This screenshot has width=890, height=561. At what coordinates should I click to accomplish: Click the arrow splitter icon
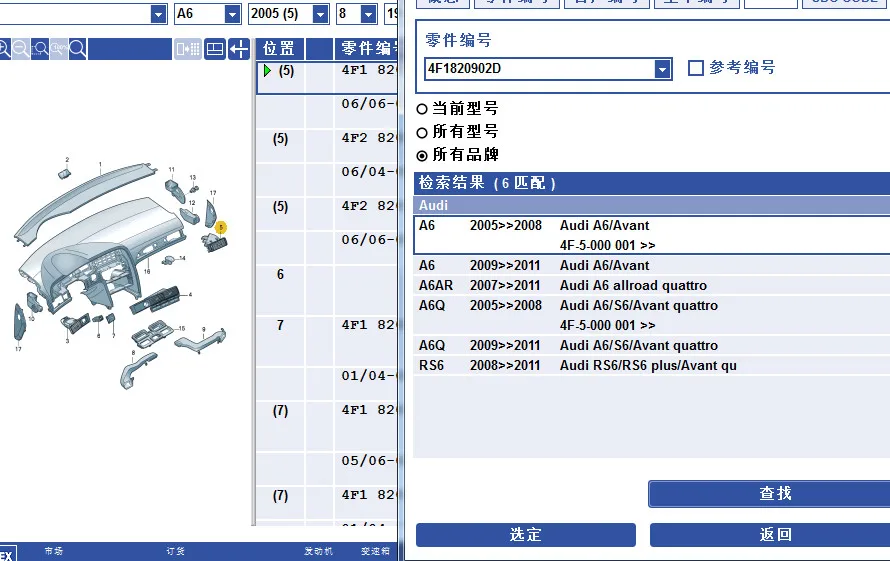point(239,49)
